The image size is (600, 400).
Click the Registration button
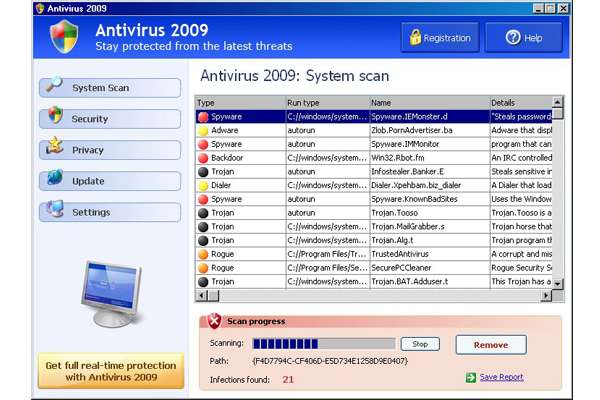(440, 38)
